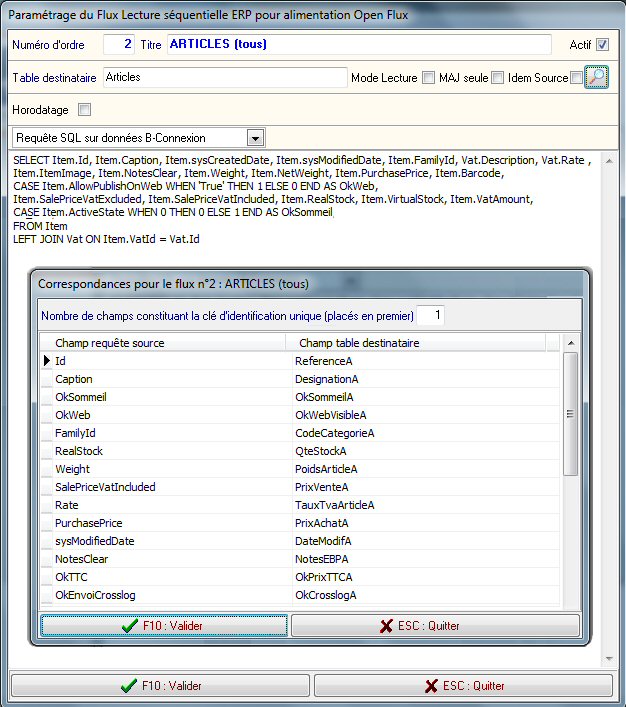Select the sysModifiedDate source cell

[x=172, y=541]
